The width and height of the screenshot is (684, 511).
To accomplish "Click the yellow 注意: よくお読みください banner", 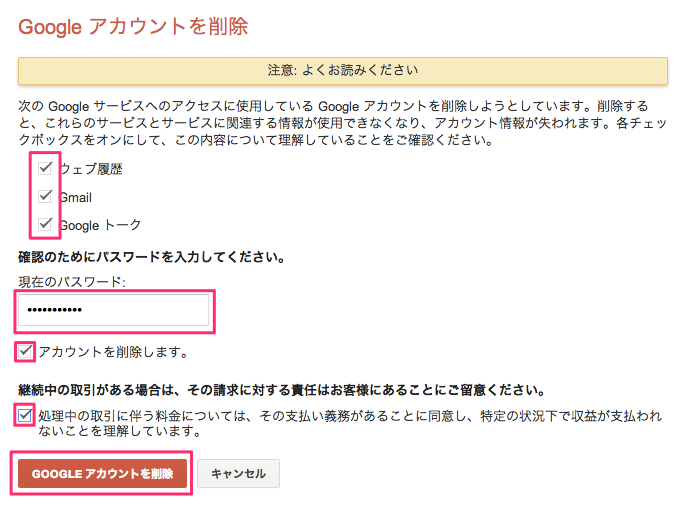I will coord(343,70).
